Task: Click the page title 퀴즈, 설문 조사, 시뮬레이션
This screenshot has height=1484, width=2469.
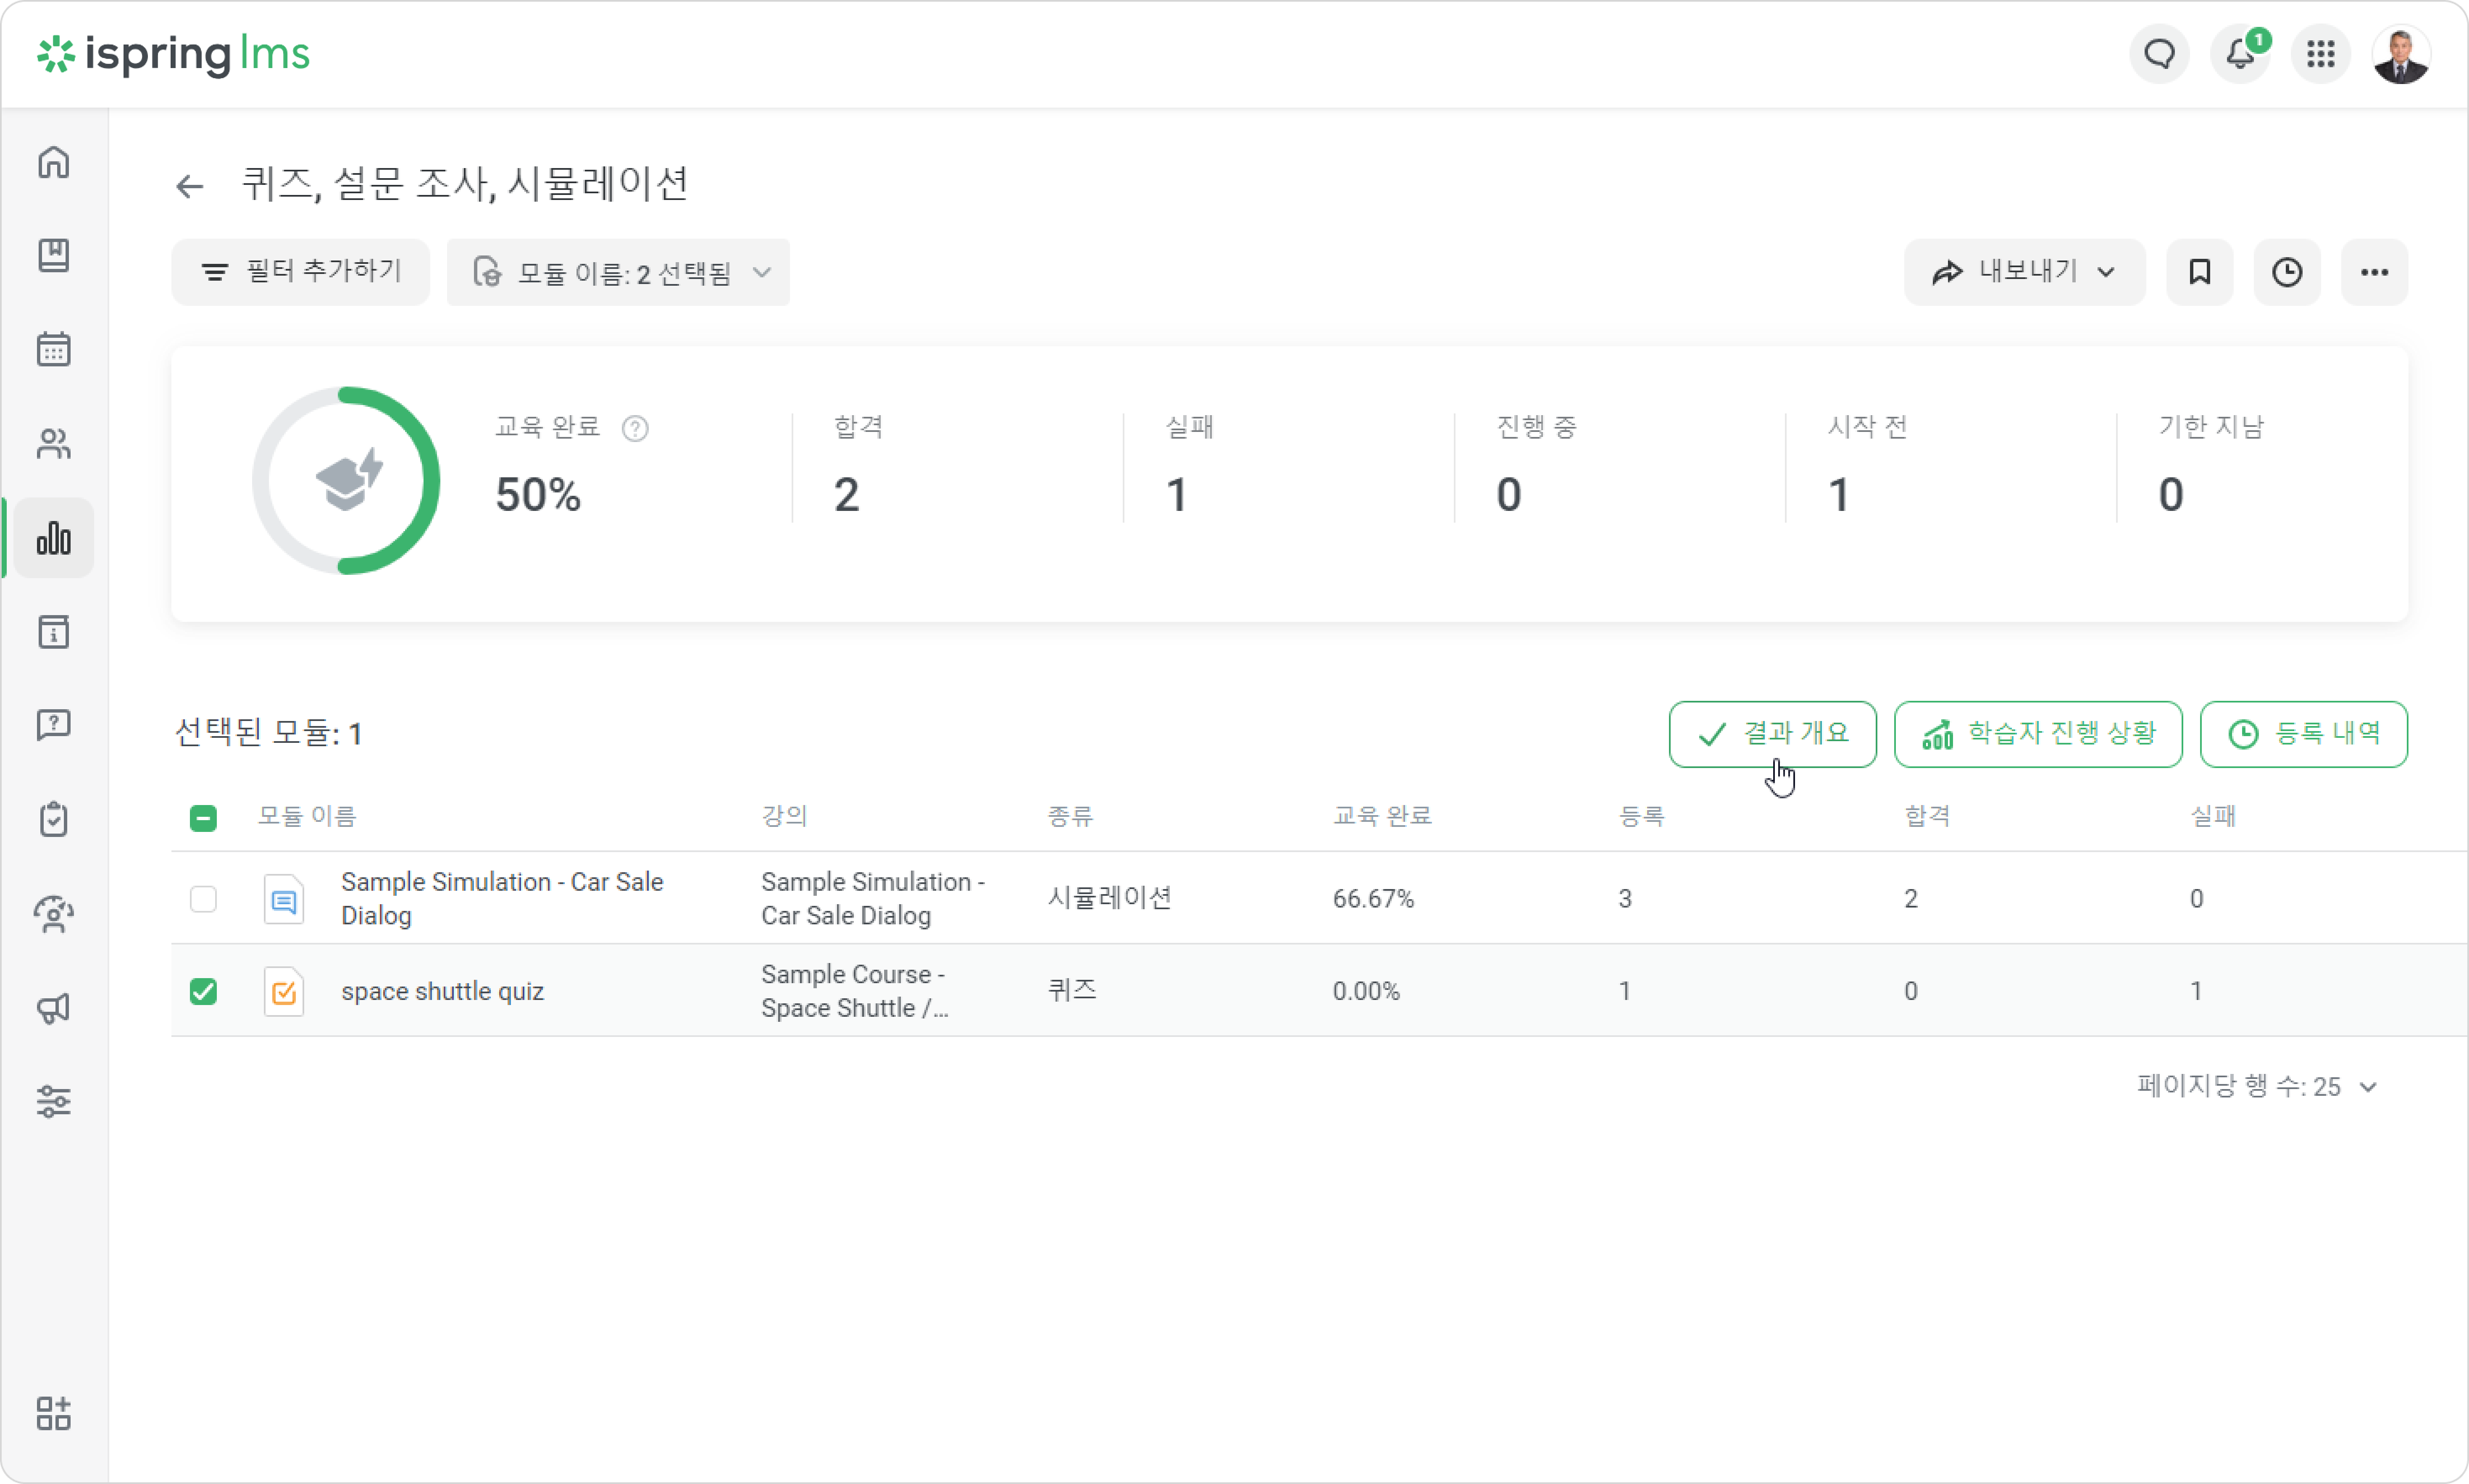Action: pos(466,184)
